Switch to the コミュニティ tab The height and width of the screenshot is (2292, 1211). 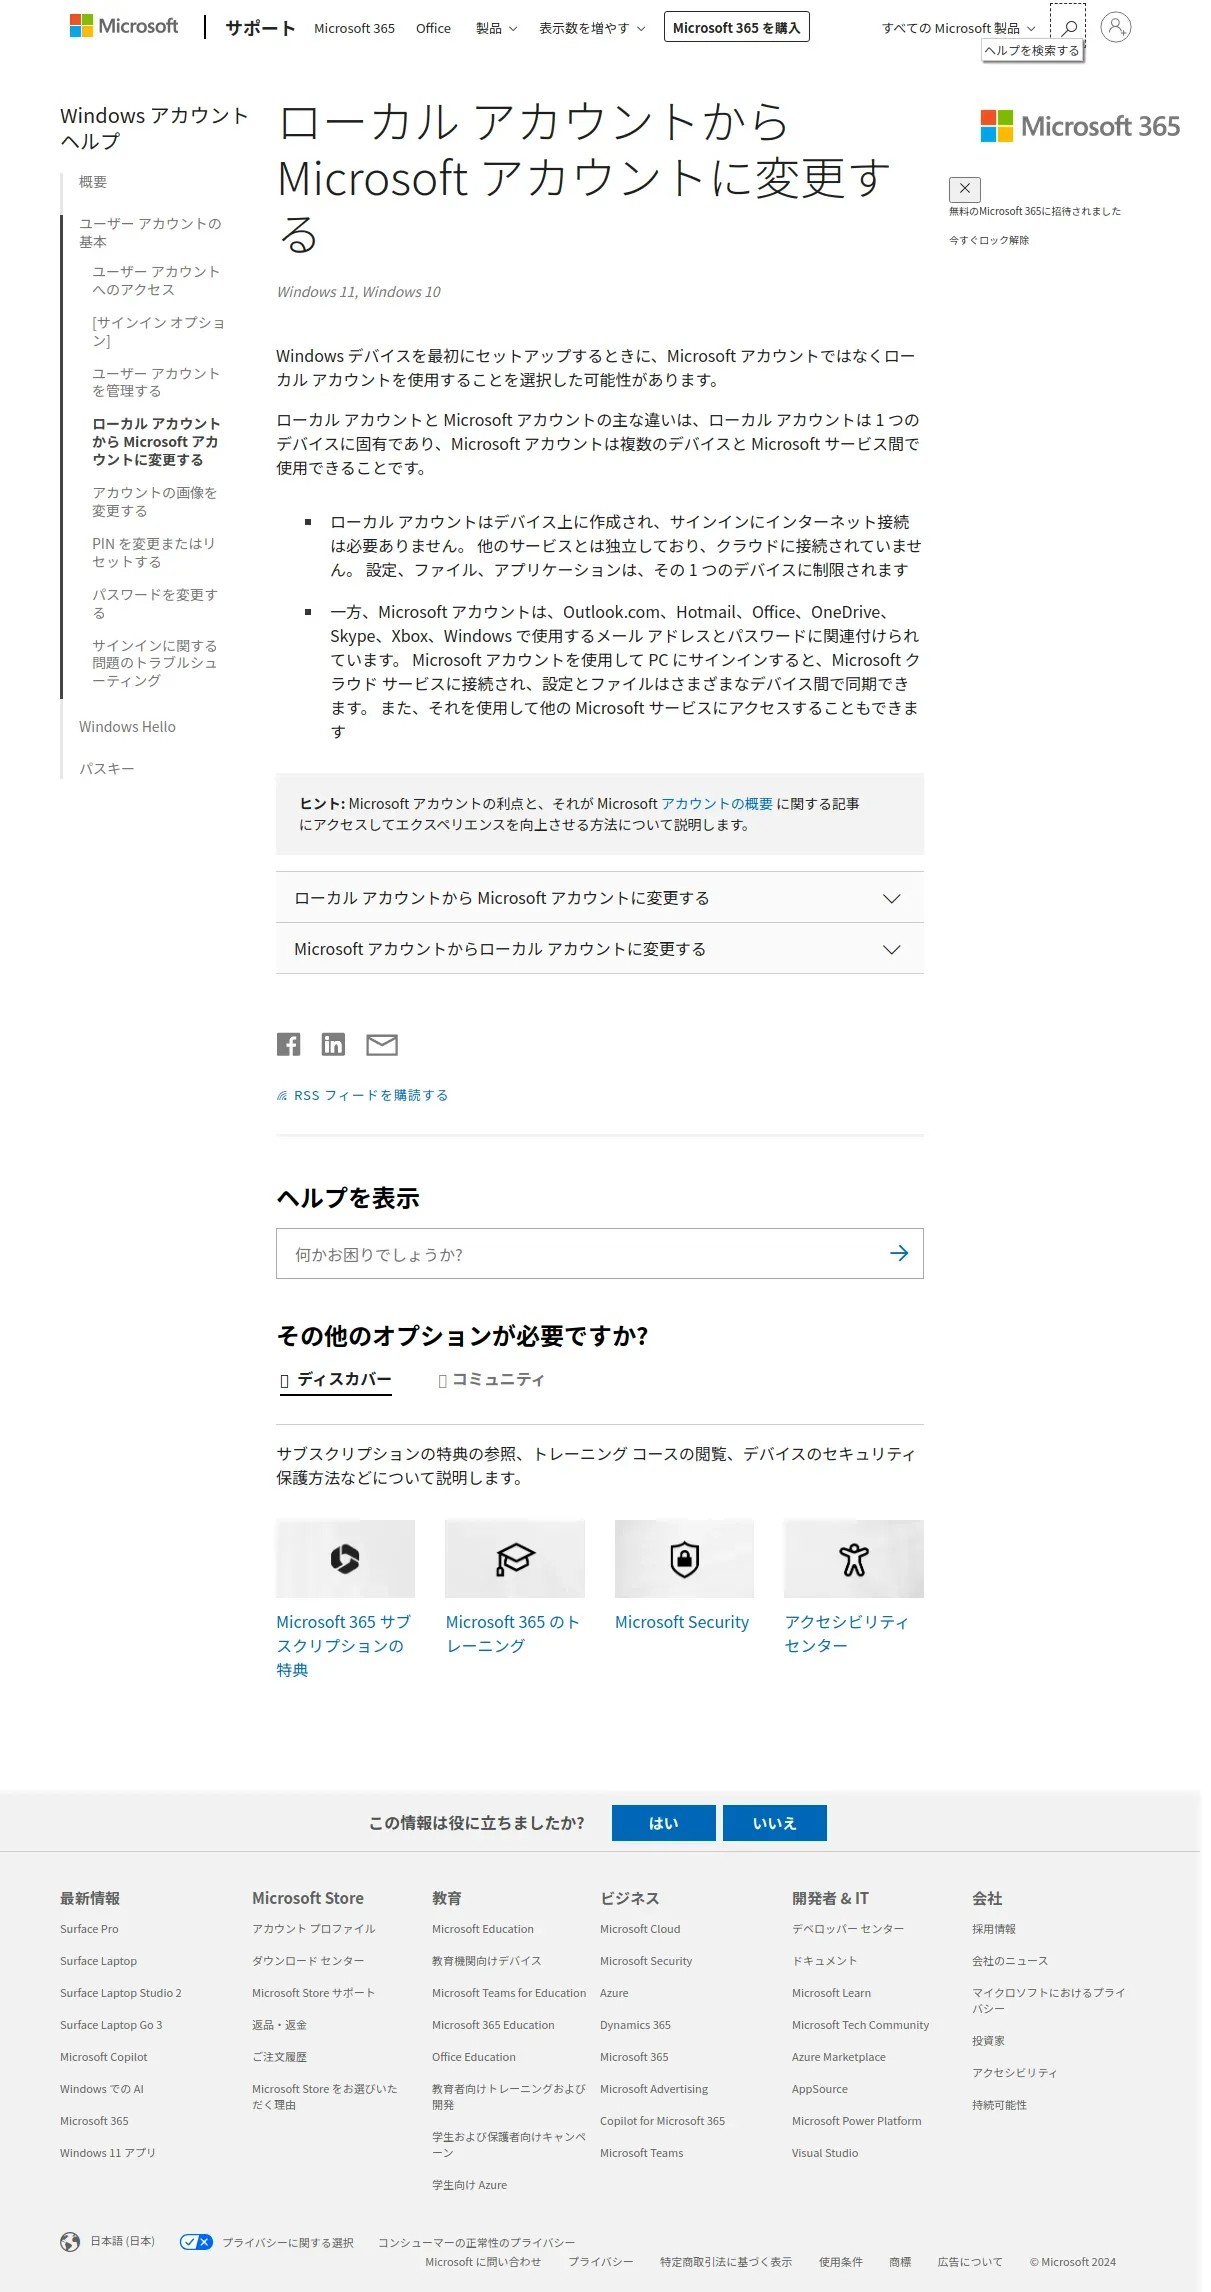point(491,1380)
